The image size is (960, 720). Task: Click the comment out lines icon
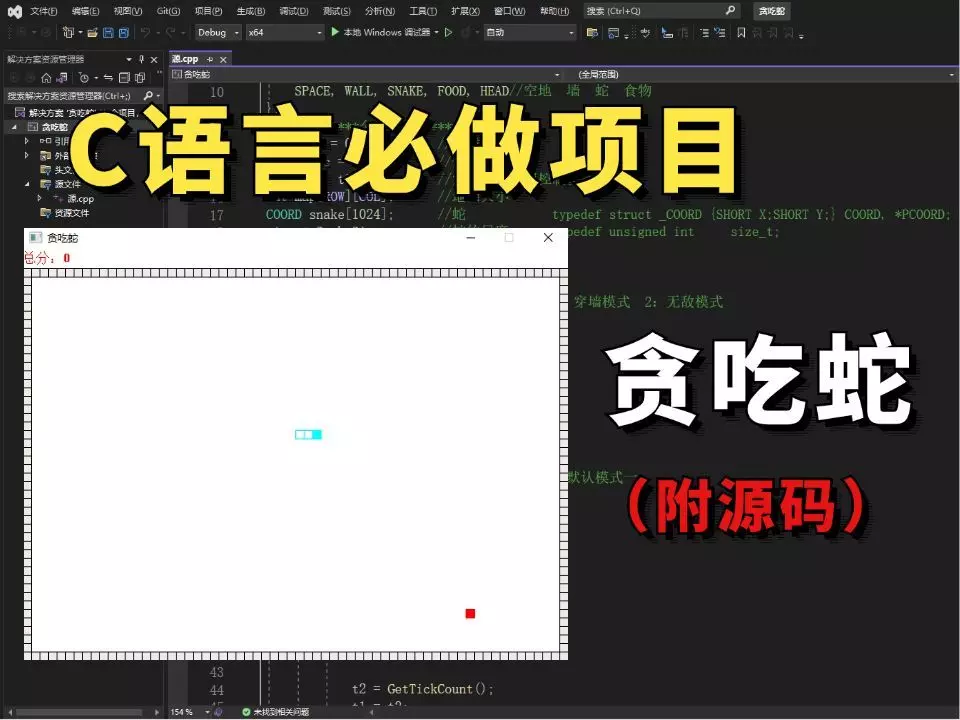[x=704, y=32]
